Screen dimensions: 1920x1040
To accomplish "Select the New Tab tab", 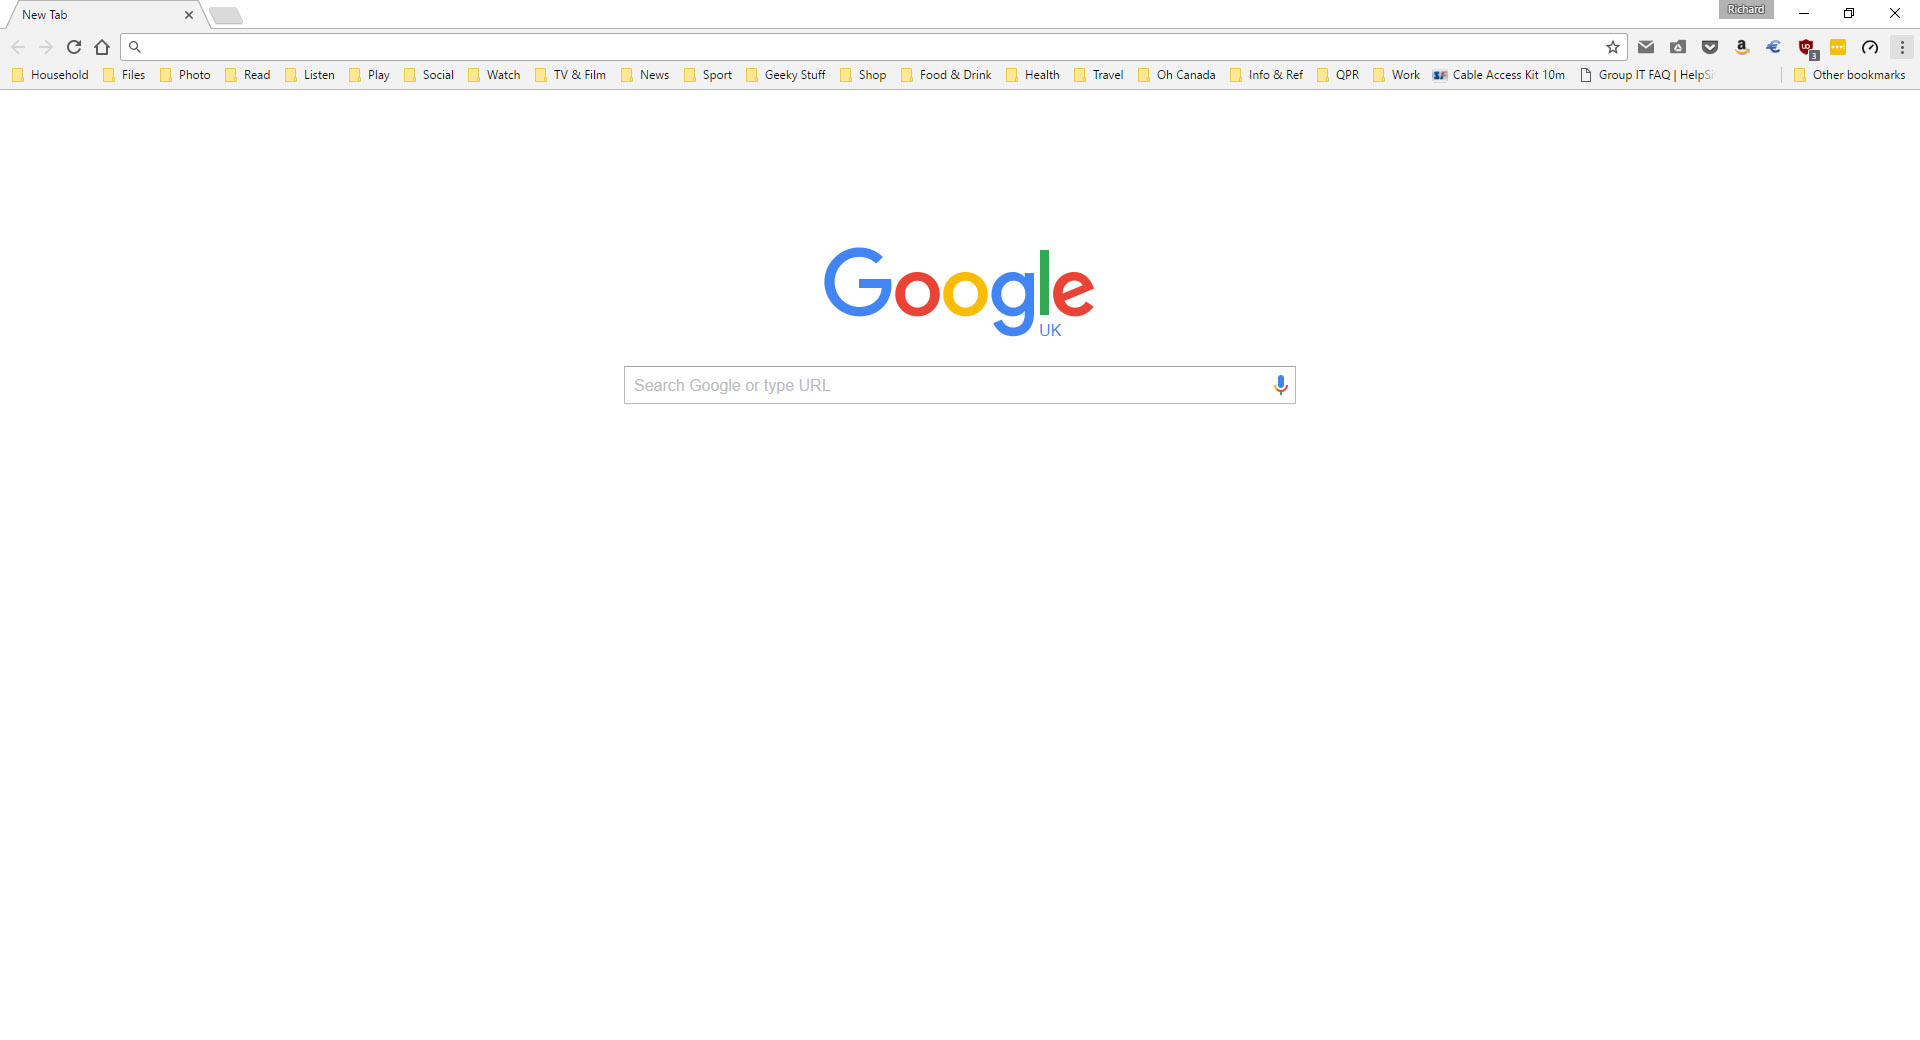I will [100, 15].
